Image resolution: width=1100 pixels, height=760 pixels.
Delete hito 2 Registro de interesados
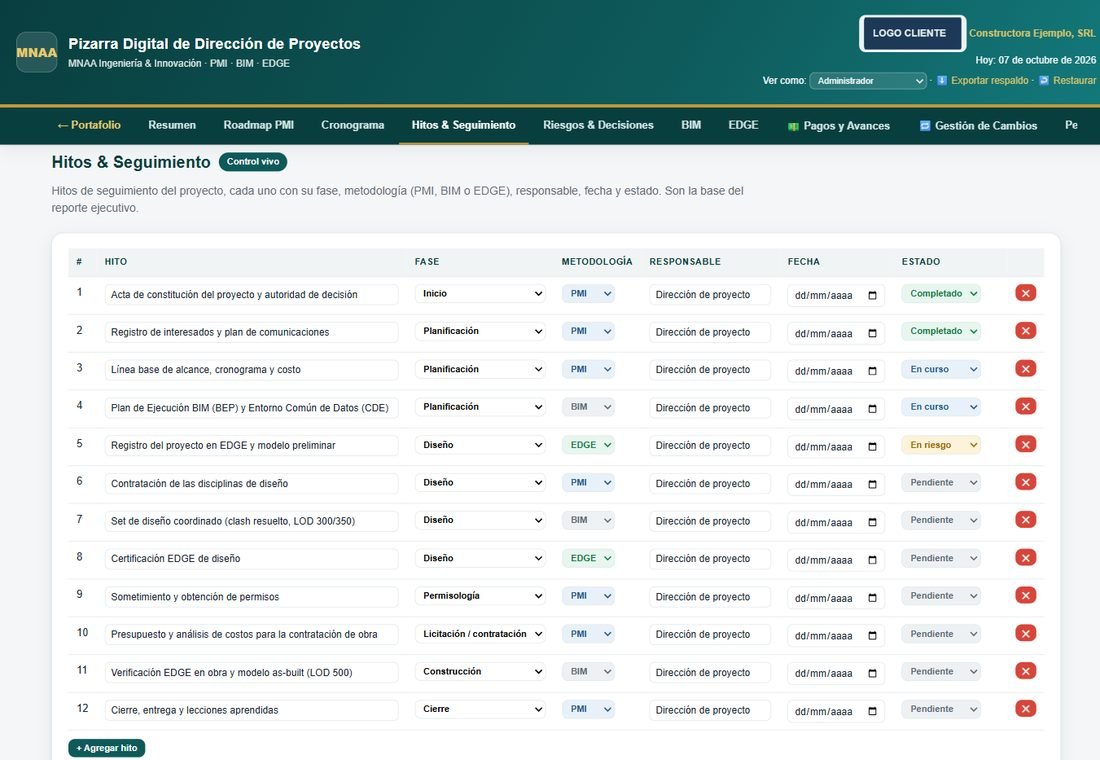click(1025, 331)
